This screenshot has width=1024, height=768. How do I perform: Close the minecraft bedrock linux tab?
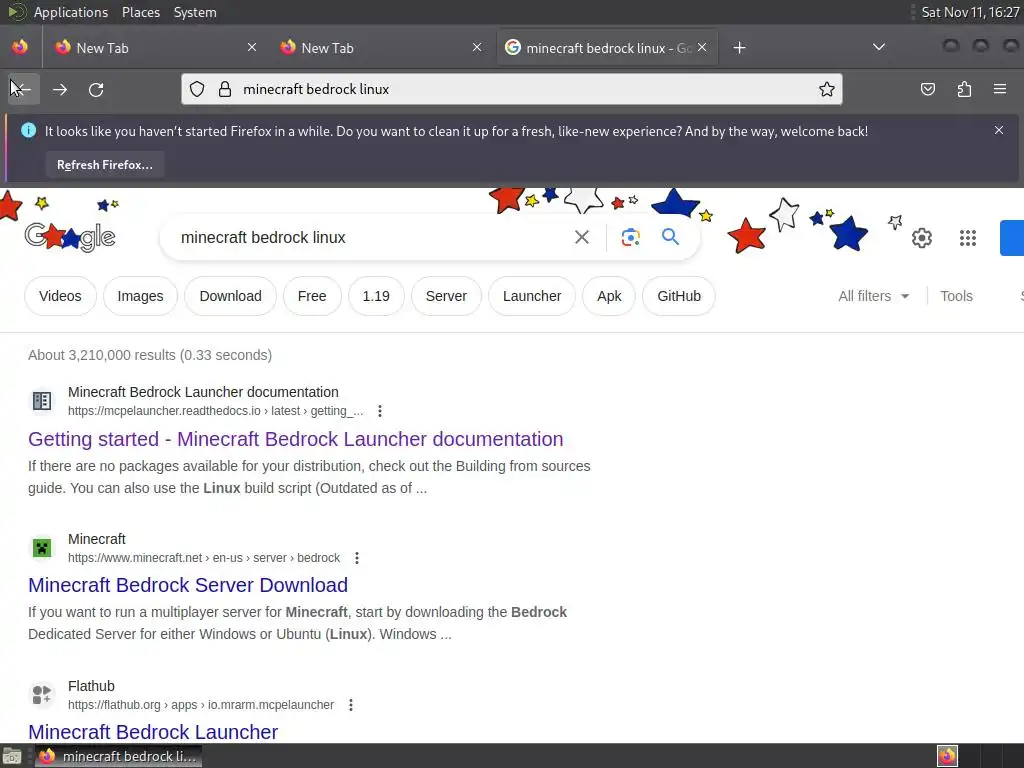point(702,47)
